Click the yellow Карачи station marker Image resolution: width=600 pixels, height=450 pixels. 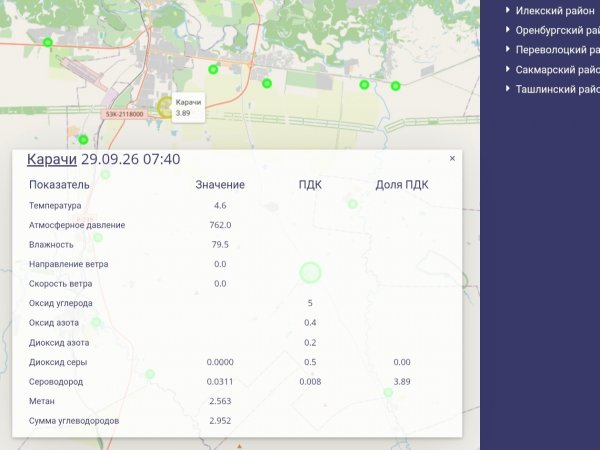pyautogui.click(x=165, y=107)
